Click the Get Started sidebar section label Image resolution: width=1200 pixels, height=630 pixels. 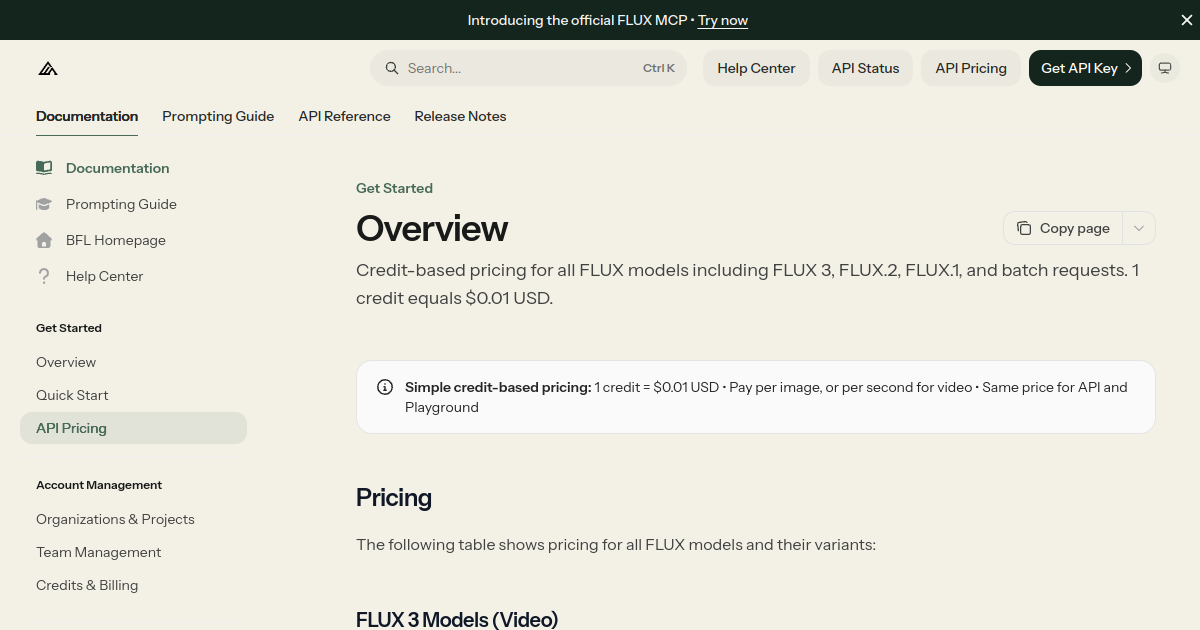click(69, 328)
